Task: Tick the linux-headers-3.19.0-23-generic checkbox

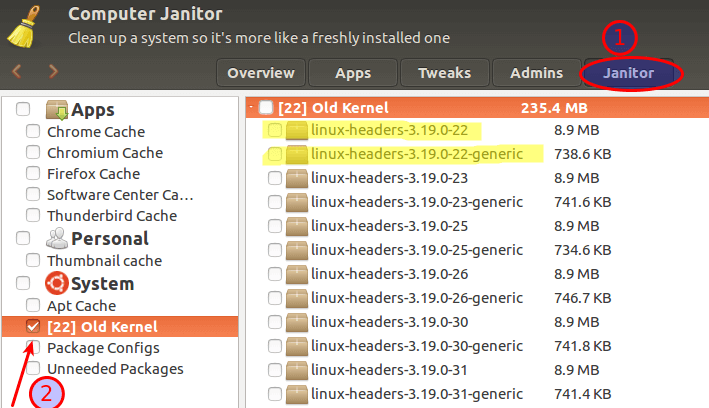Action: pos(274,203)
